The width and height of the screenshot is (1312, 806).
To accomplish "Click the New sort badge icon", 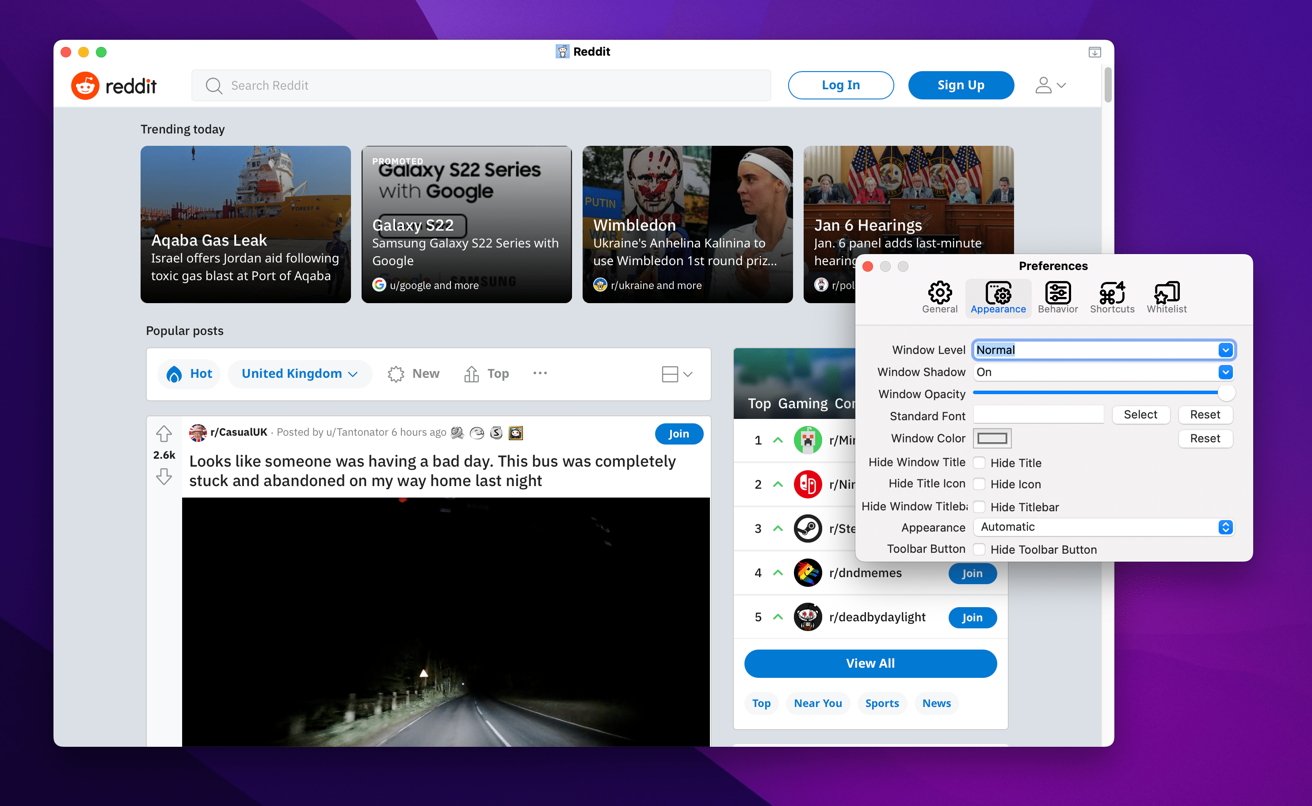I will 396,374.
